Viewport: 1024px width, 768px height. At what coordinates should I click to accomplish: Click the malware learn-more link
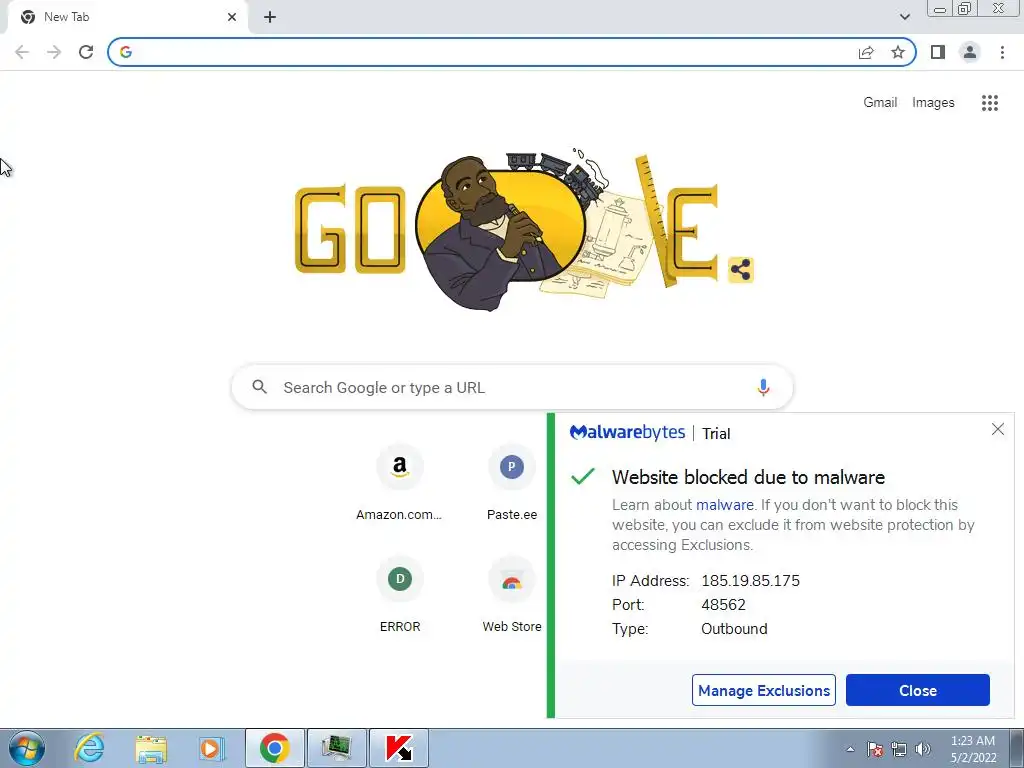[x=724, y=505]
